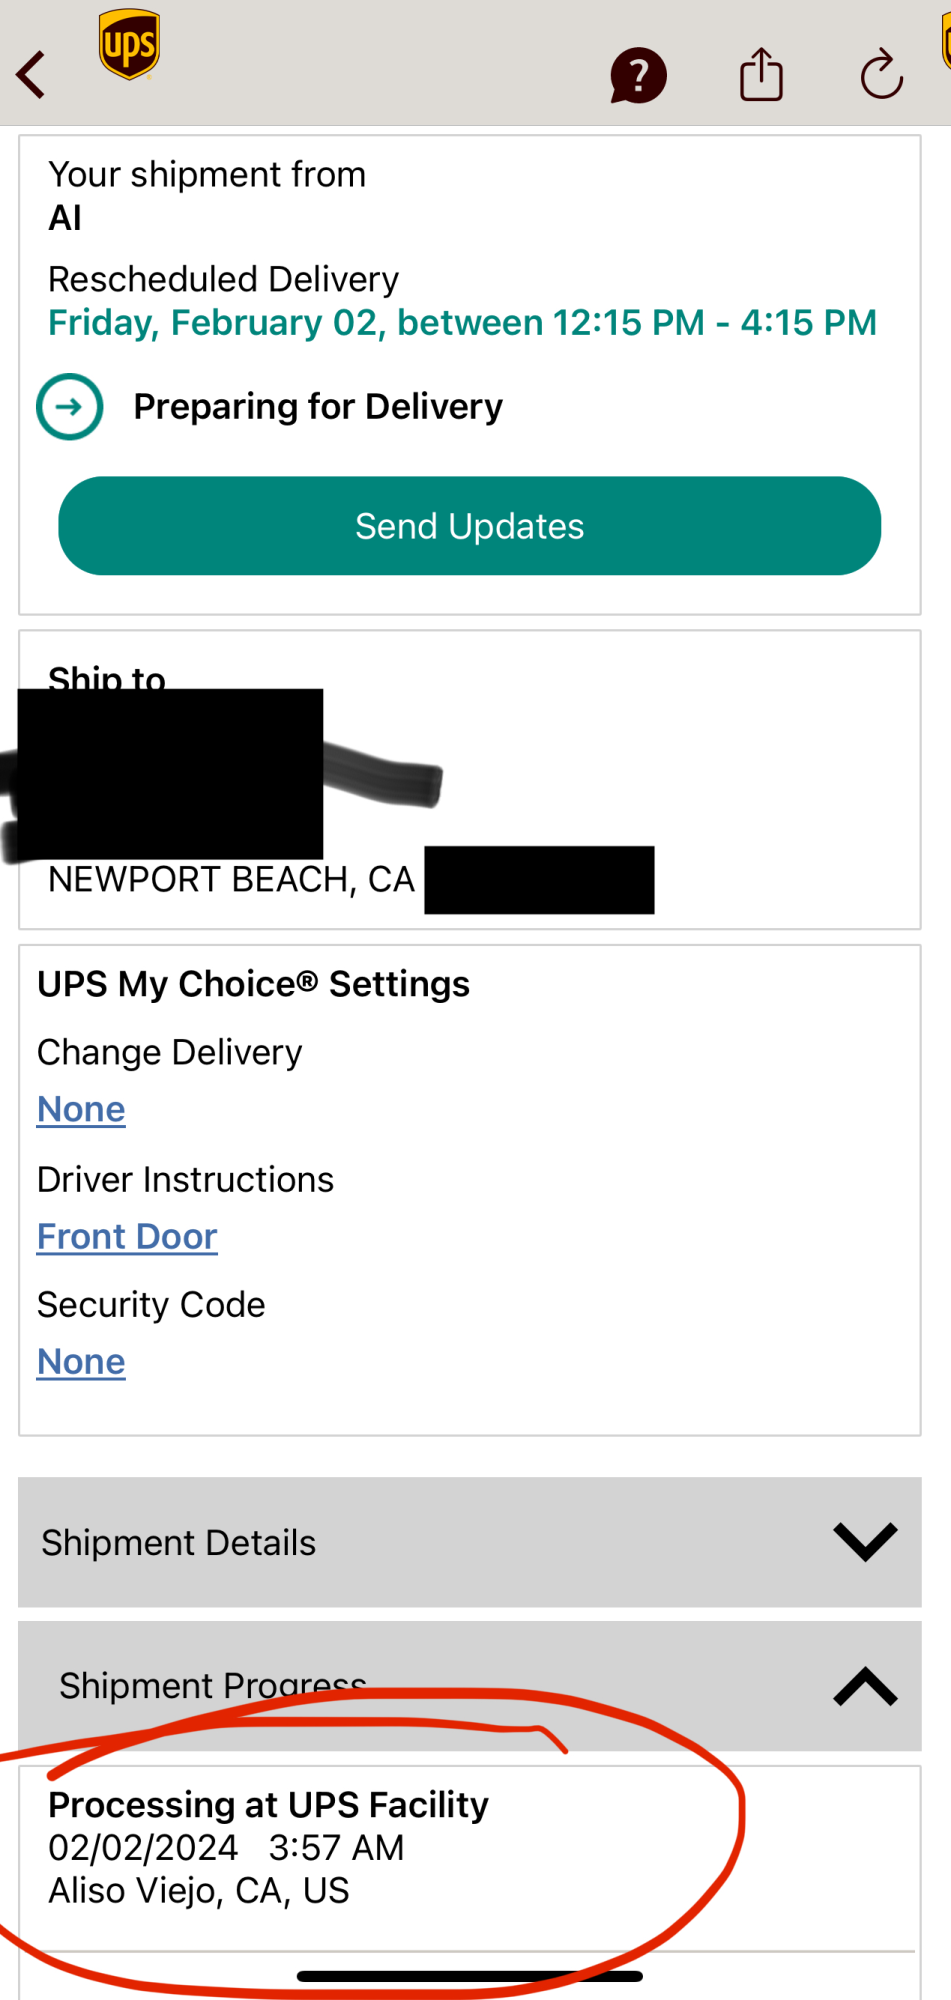The width and height of the screenshot is (951, 2000).
Task: Tap the refresh icon
Action: pos(881,74)
